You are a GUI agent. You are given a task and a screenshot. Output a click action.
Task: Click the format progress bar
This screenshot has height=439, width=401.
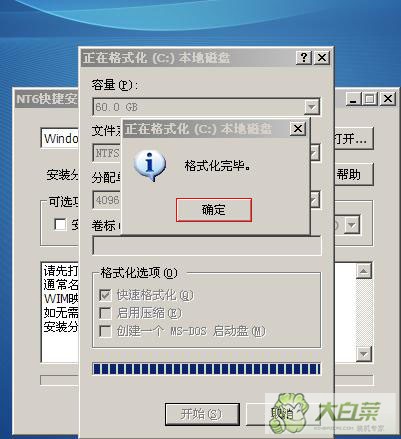pyautogui.click(x=207, y=369)
